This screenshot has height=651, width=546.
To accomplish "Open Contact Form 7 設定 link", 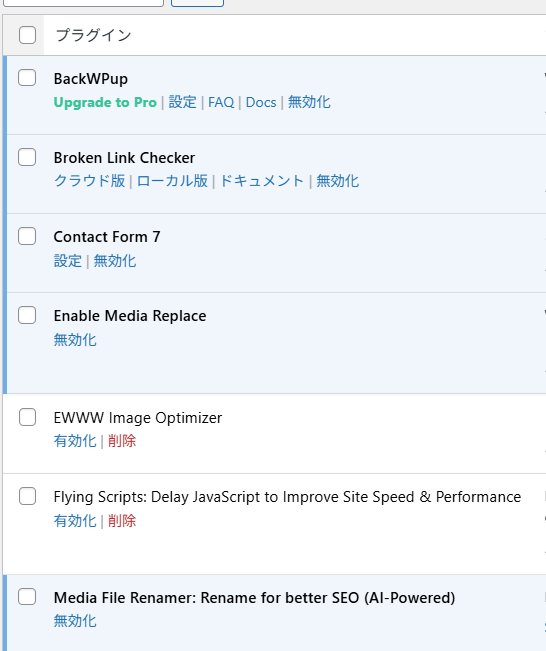I will [68, 261].
